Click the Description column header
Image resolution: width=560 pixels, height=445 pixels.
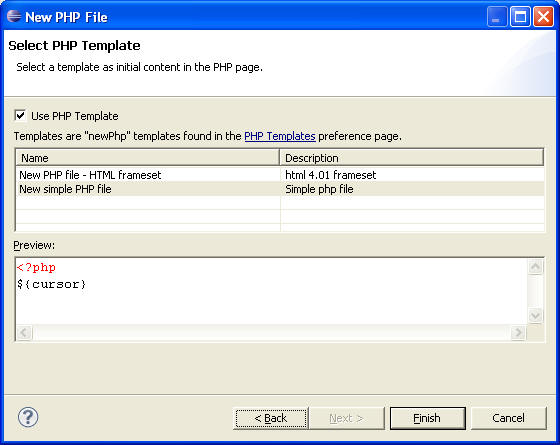click(412, 158)
